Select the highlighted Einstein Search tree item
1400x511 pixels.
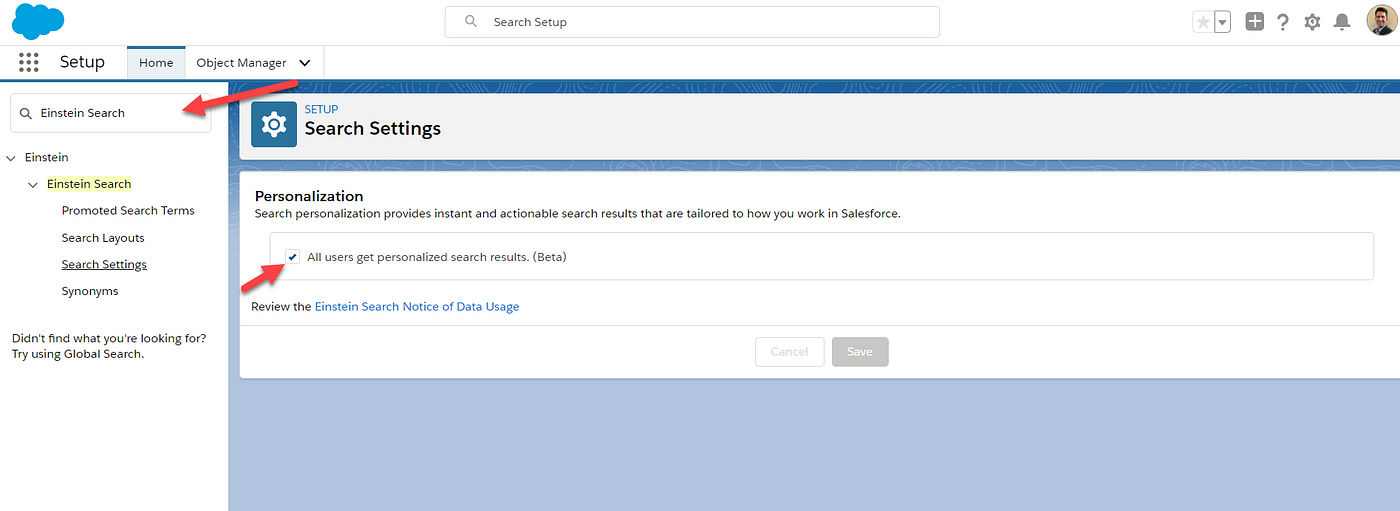coord(89,184)
